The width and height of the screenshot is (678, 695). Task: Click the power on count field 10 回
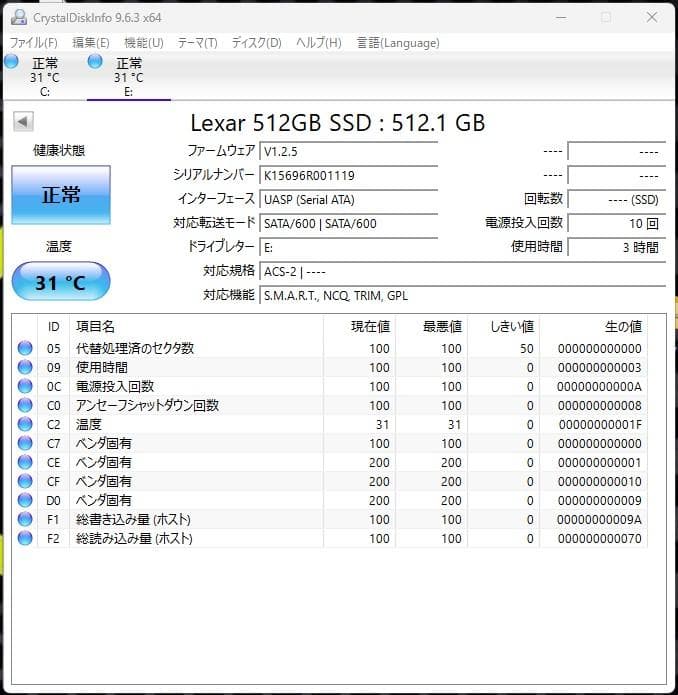[617, 223]
